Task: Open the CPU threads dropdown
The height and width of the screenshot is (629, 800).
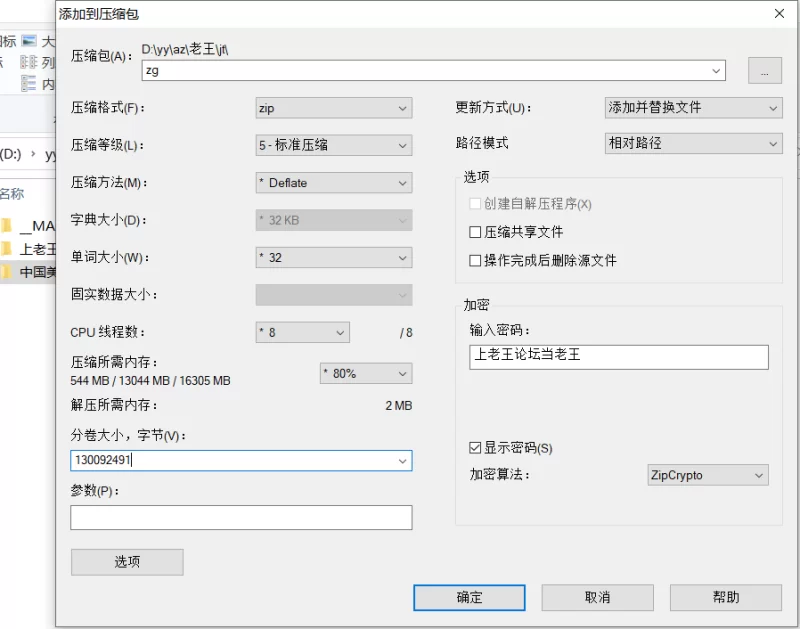Action: tap(303, 333)
